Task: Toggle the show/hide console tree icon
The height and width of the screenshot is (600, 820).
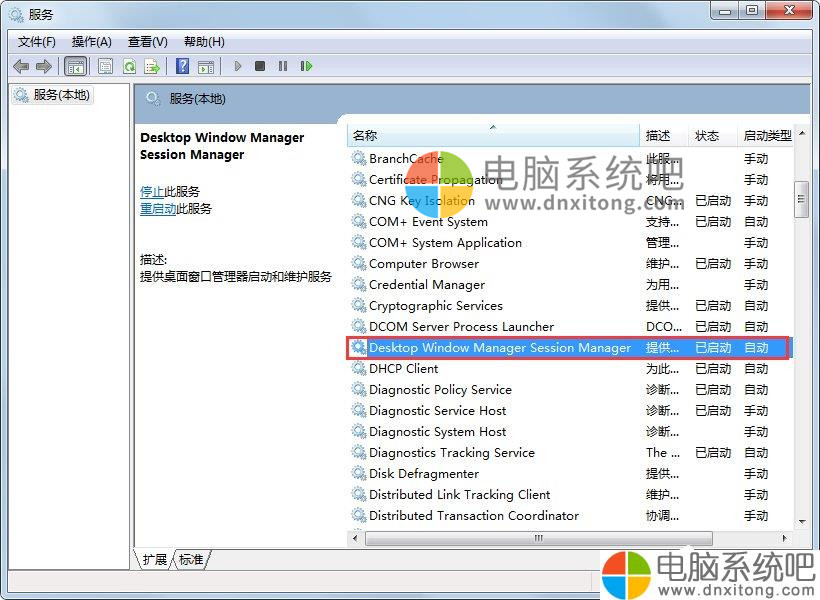Action: (x=75, y=66)
